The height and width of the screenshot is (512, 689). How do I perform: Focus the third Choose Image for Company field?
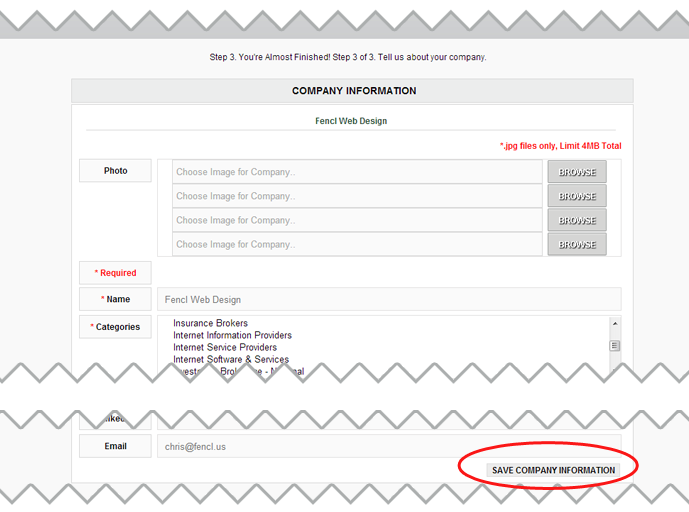[x=357, y=220]
